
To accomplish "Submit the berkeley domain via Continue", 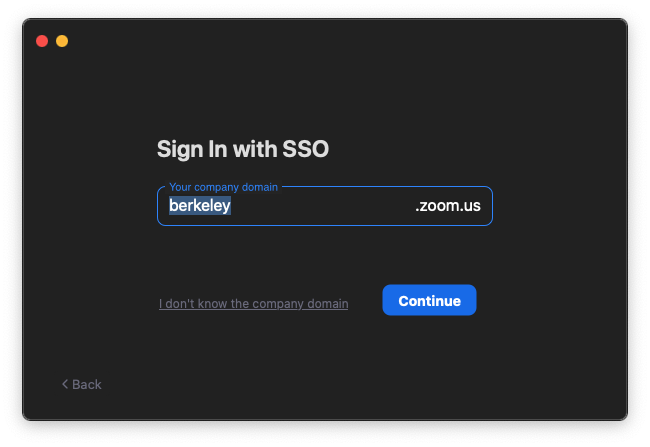I will (429, 300).
